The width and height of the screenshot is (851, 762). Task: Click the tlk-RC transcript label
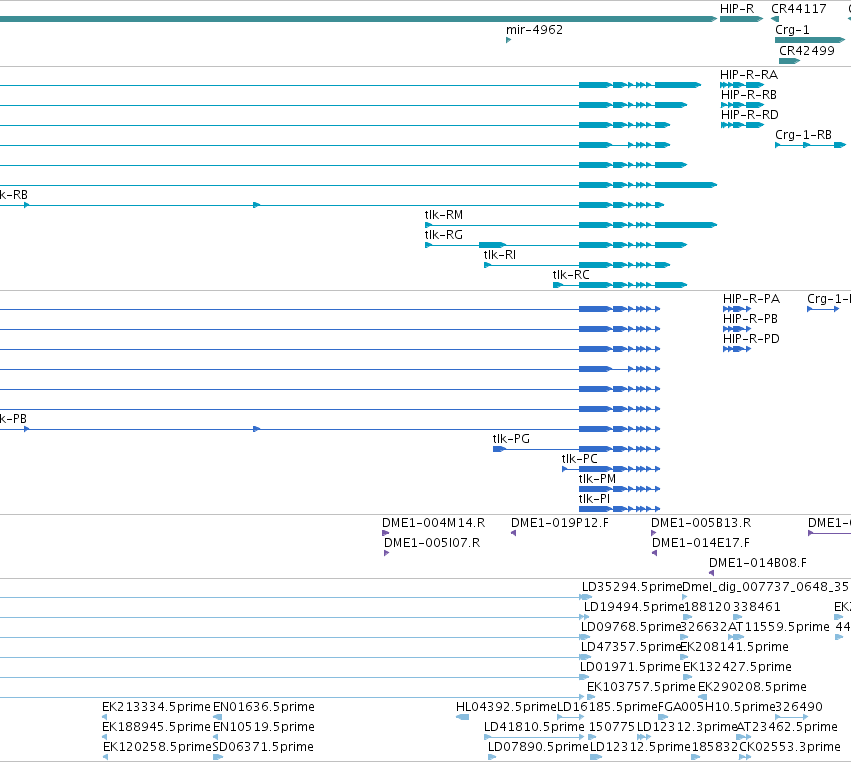coord(570,275)
